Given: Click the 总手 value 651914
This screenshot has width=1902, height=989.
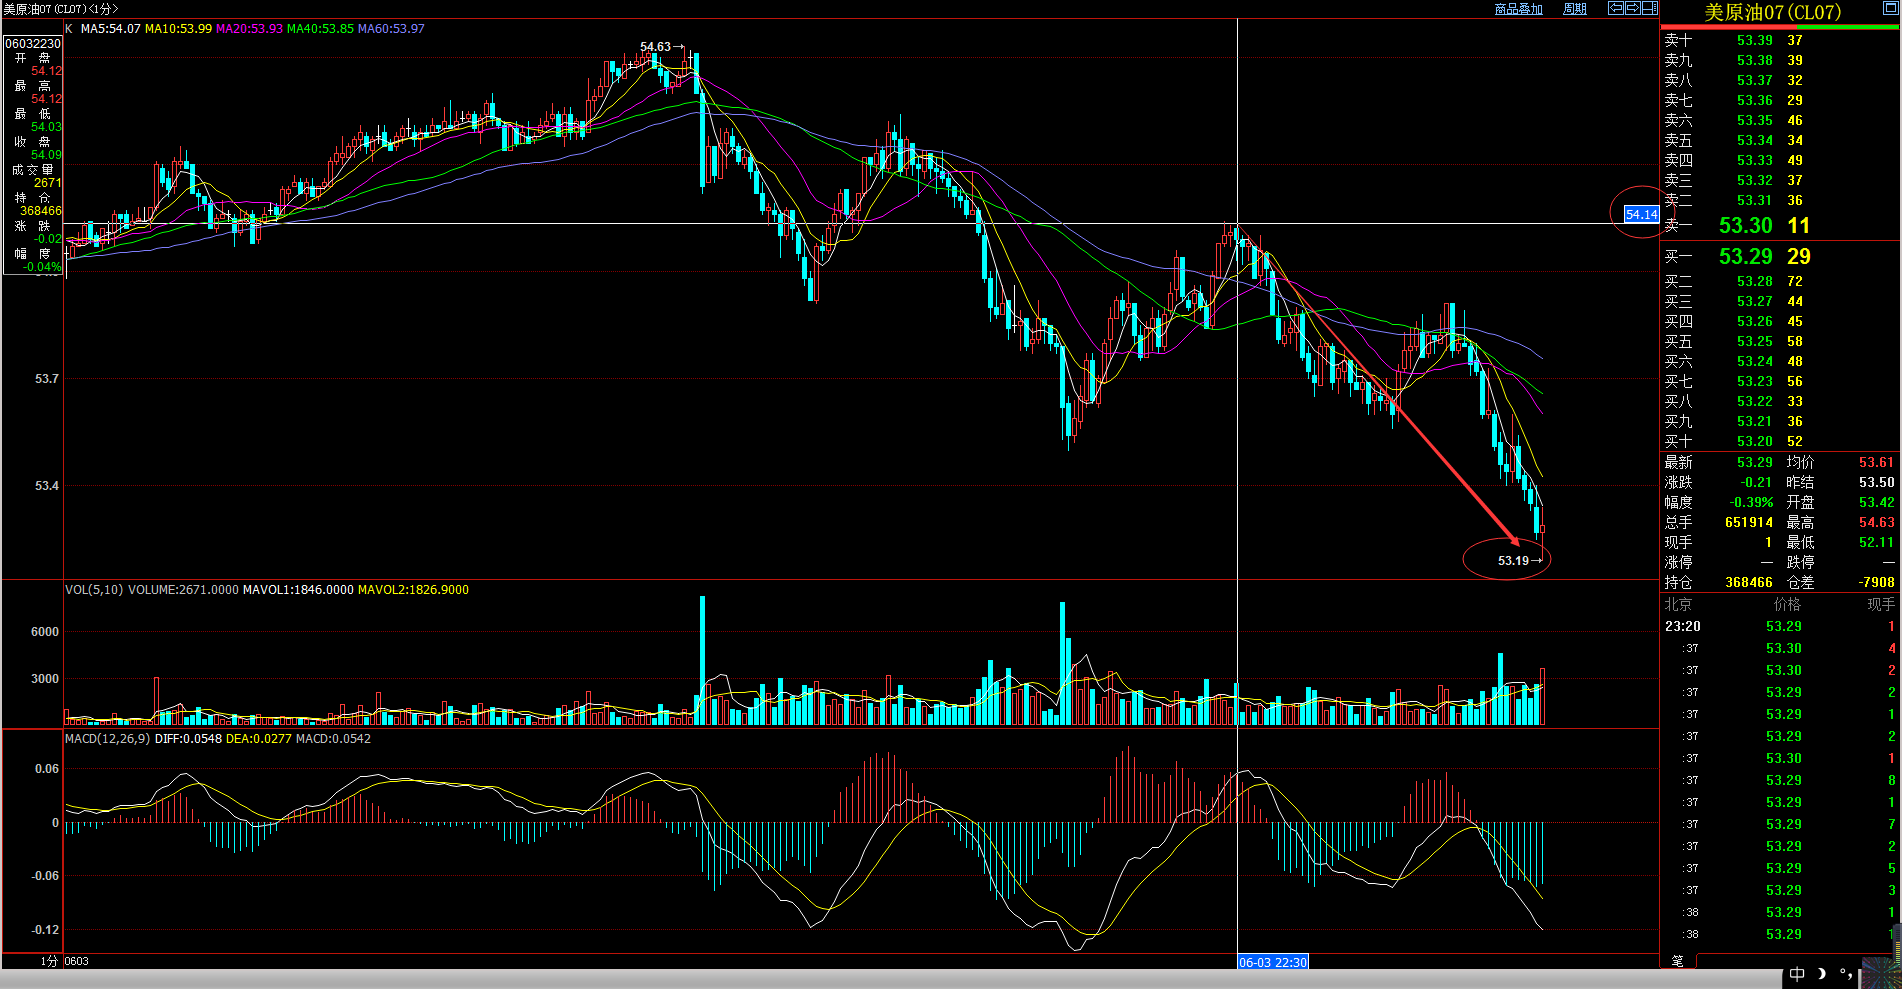Looking at the screenshot, I should click(1749, 523).
